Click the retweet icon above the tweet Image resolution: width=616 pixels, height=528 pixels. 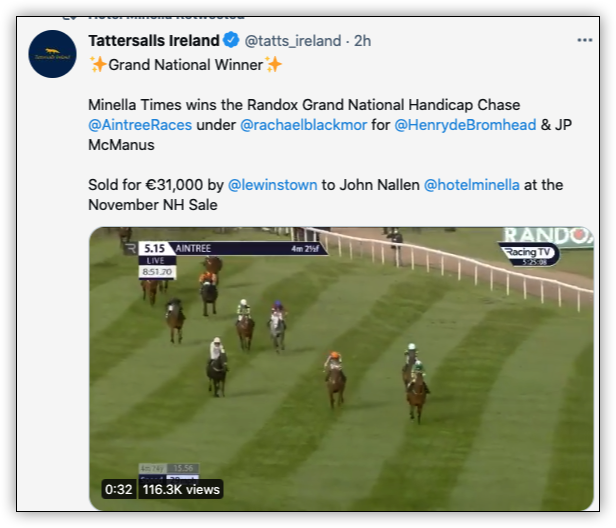69,18
